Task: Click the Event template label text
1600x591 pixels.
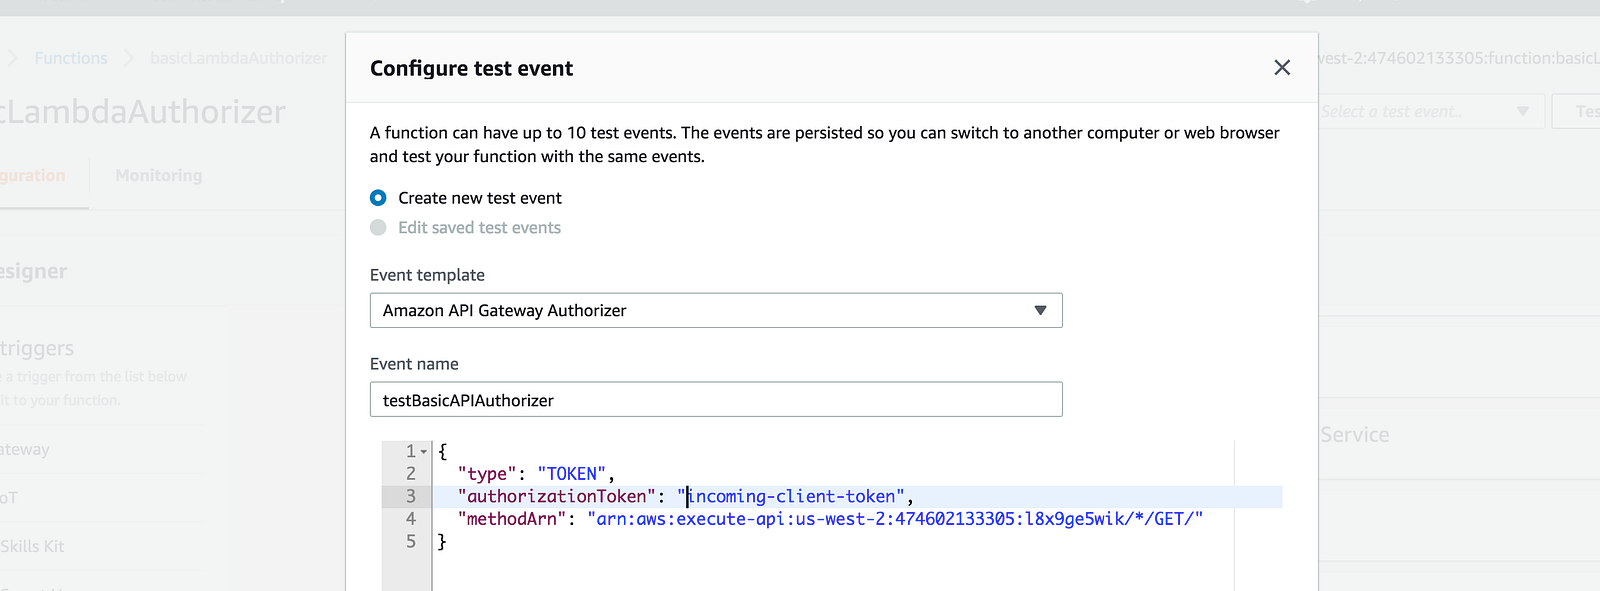Action: pos(427,275)
